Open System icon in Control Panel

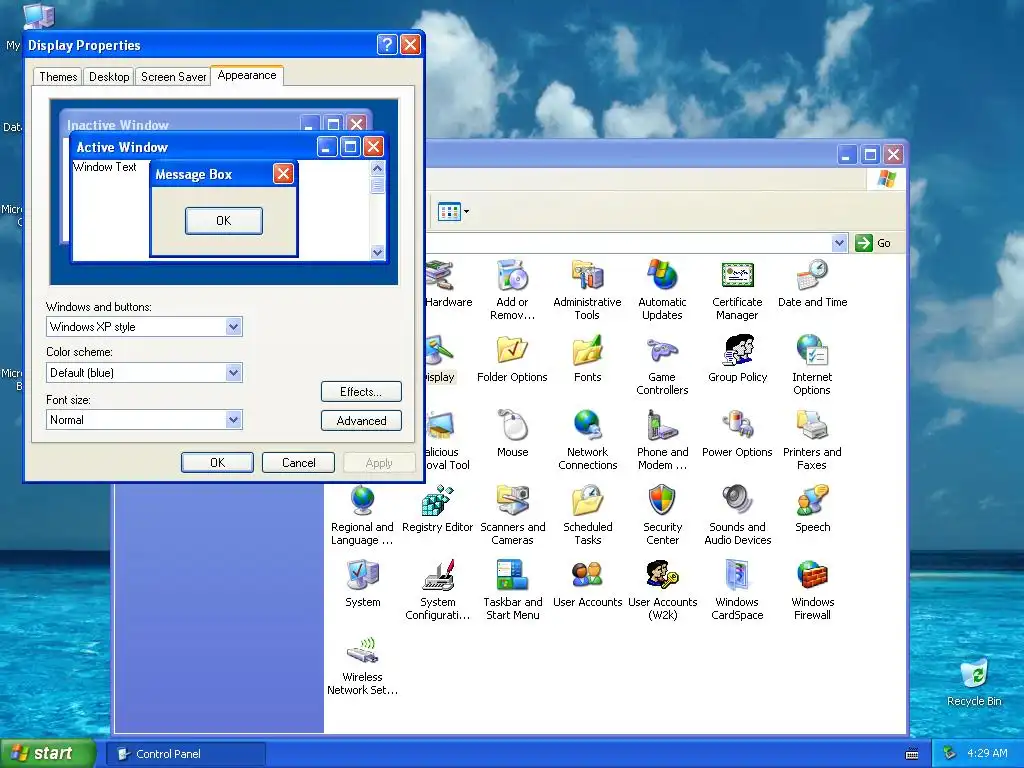(x=362, y=577)
